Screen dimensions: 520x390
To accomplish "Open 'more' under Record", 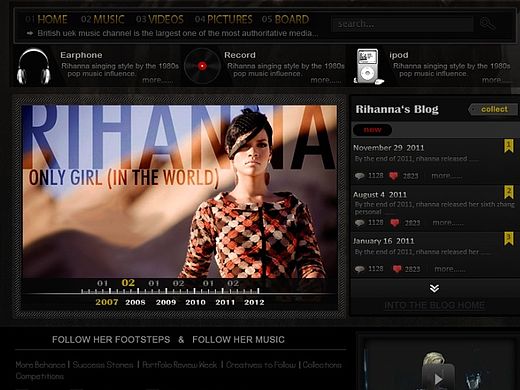I will (x=326, y=80).
